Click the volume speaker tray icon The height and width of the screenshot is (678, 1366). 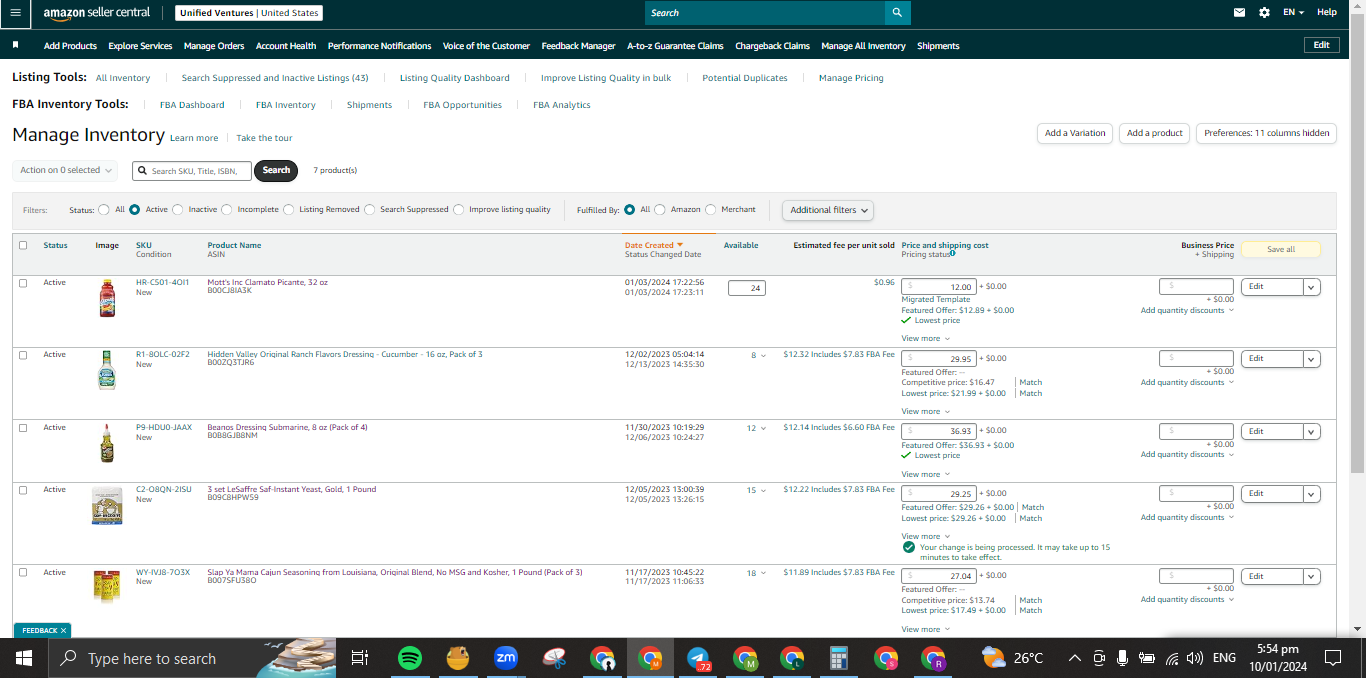point(1194,658)
